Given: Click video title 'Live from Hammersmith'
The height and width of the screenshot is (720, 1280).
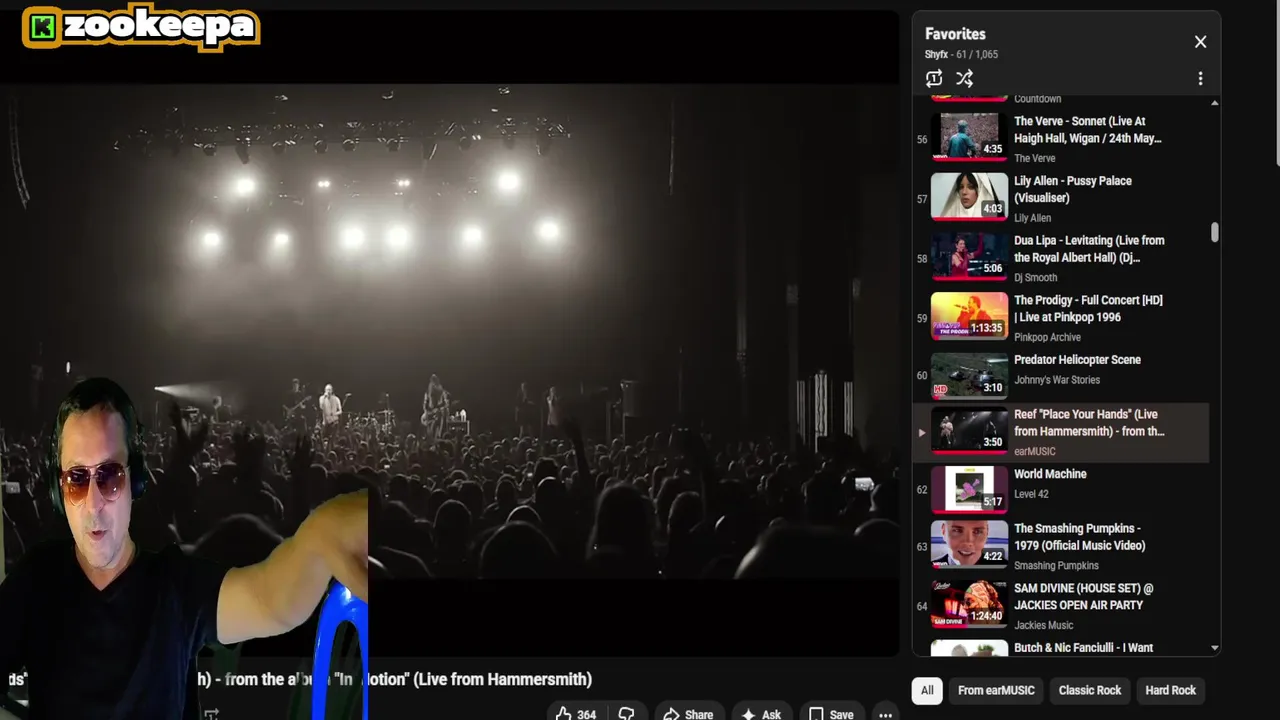Looking at the screenshot, I should point(503,679).
